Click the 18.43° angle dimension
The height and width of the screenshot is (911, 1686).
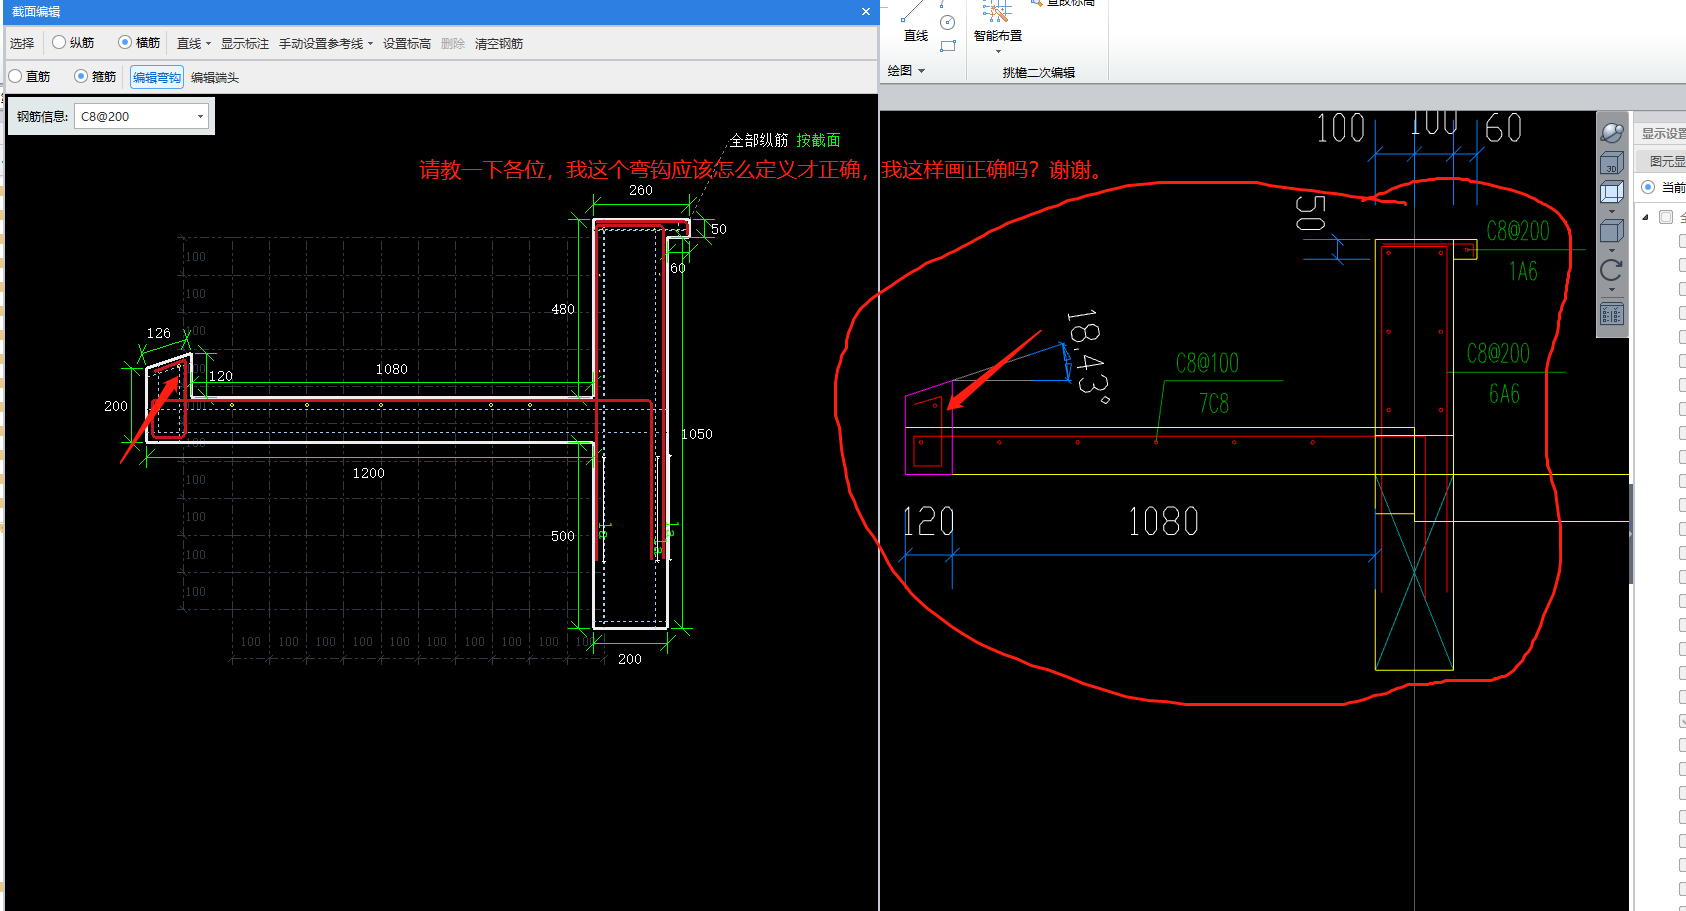tap(1086, 357)
